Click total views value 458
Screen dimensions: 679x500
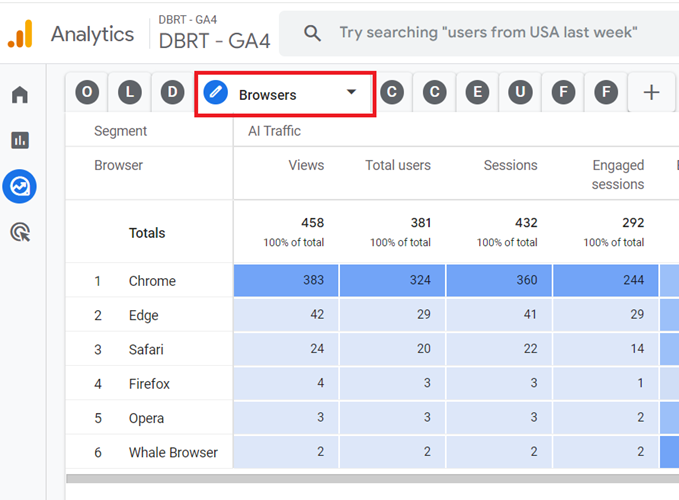tap(313, 223)
